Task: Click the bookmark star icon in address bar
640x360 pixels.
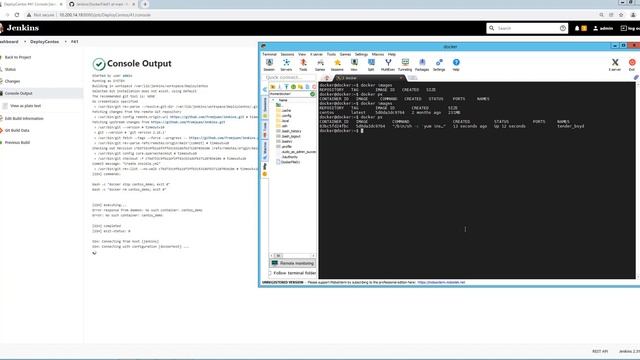Action: [621, 15]
